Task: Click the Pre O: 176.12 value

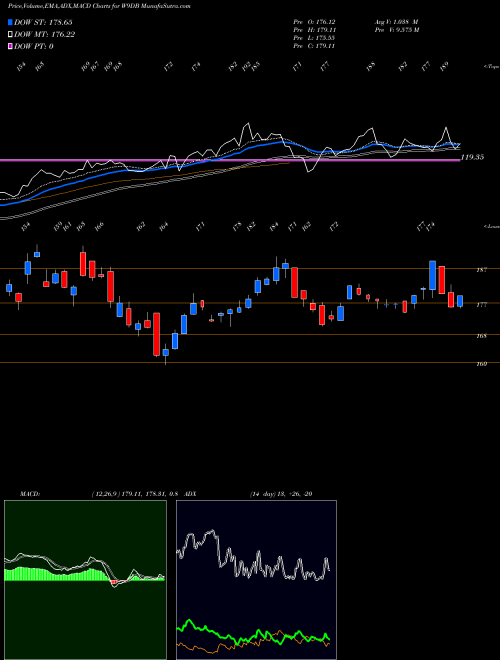Action: coord(314,21)
